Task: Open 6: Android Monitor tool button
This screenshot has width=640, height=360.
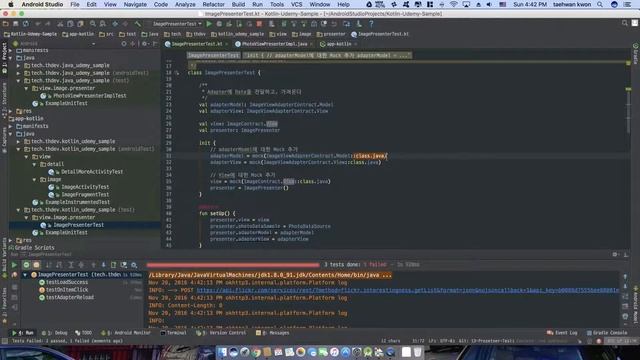Action: pos(125,333)
